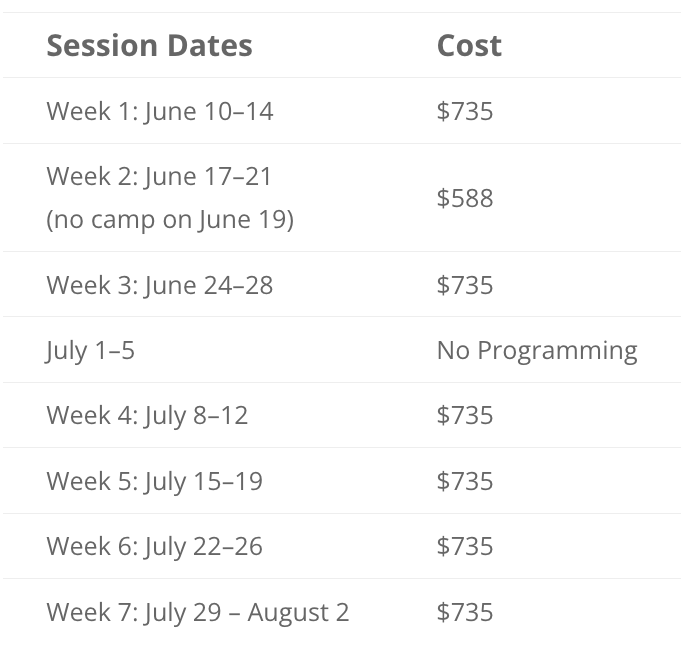Click the Cost column header
The image size is (686, 654).
(x=469, y=45)
